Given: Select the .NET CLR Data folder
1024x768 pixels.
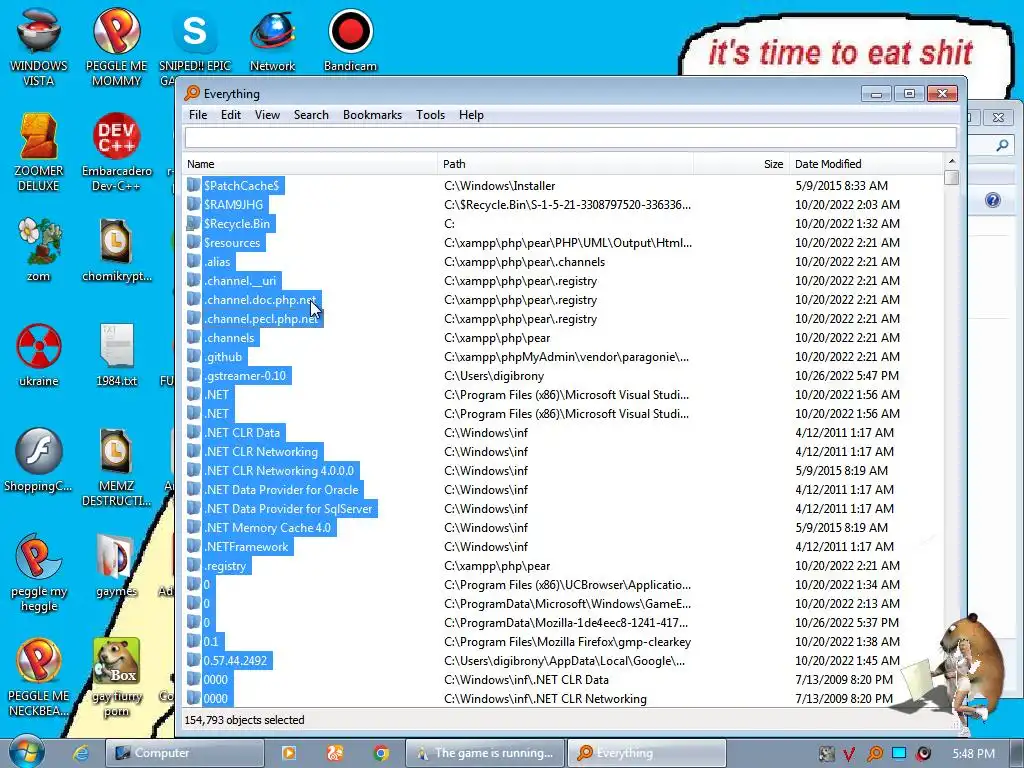Looking at the screenshot, I should tap(563, 432).
